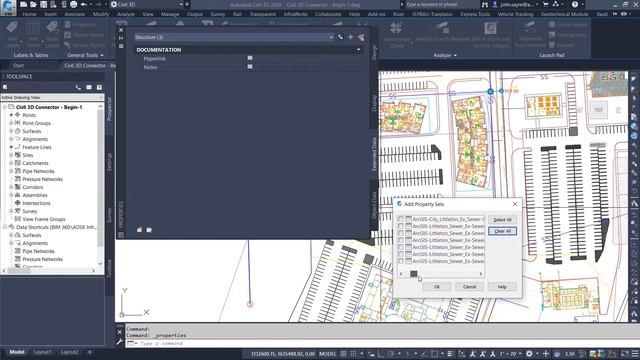640x360 pixels.
Task: Click down arrow of Toolspace tree vertical scrollbar
Action: 100,264
